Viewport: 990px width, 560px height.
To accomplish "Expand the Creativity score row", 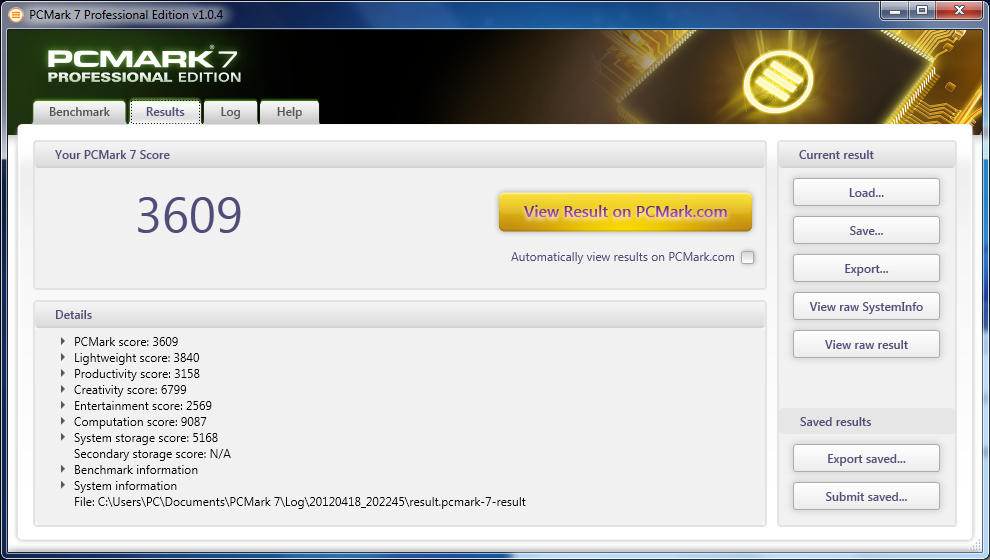I will pyautogui.click(x=63, y=389).
